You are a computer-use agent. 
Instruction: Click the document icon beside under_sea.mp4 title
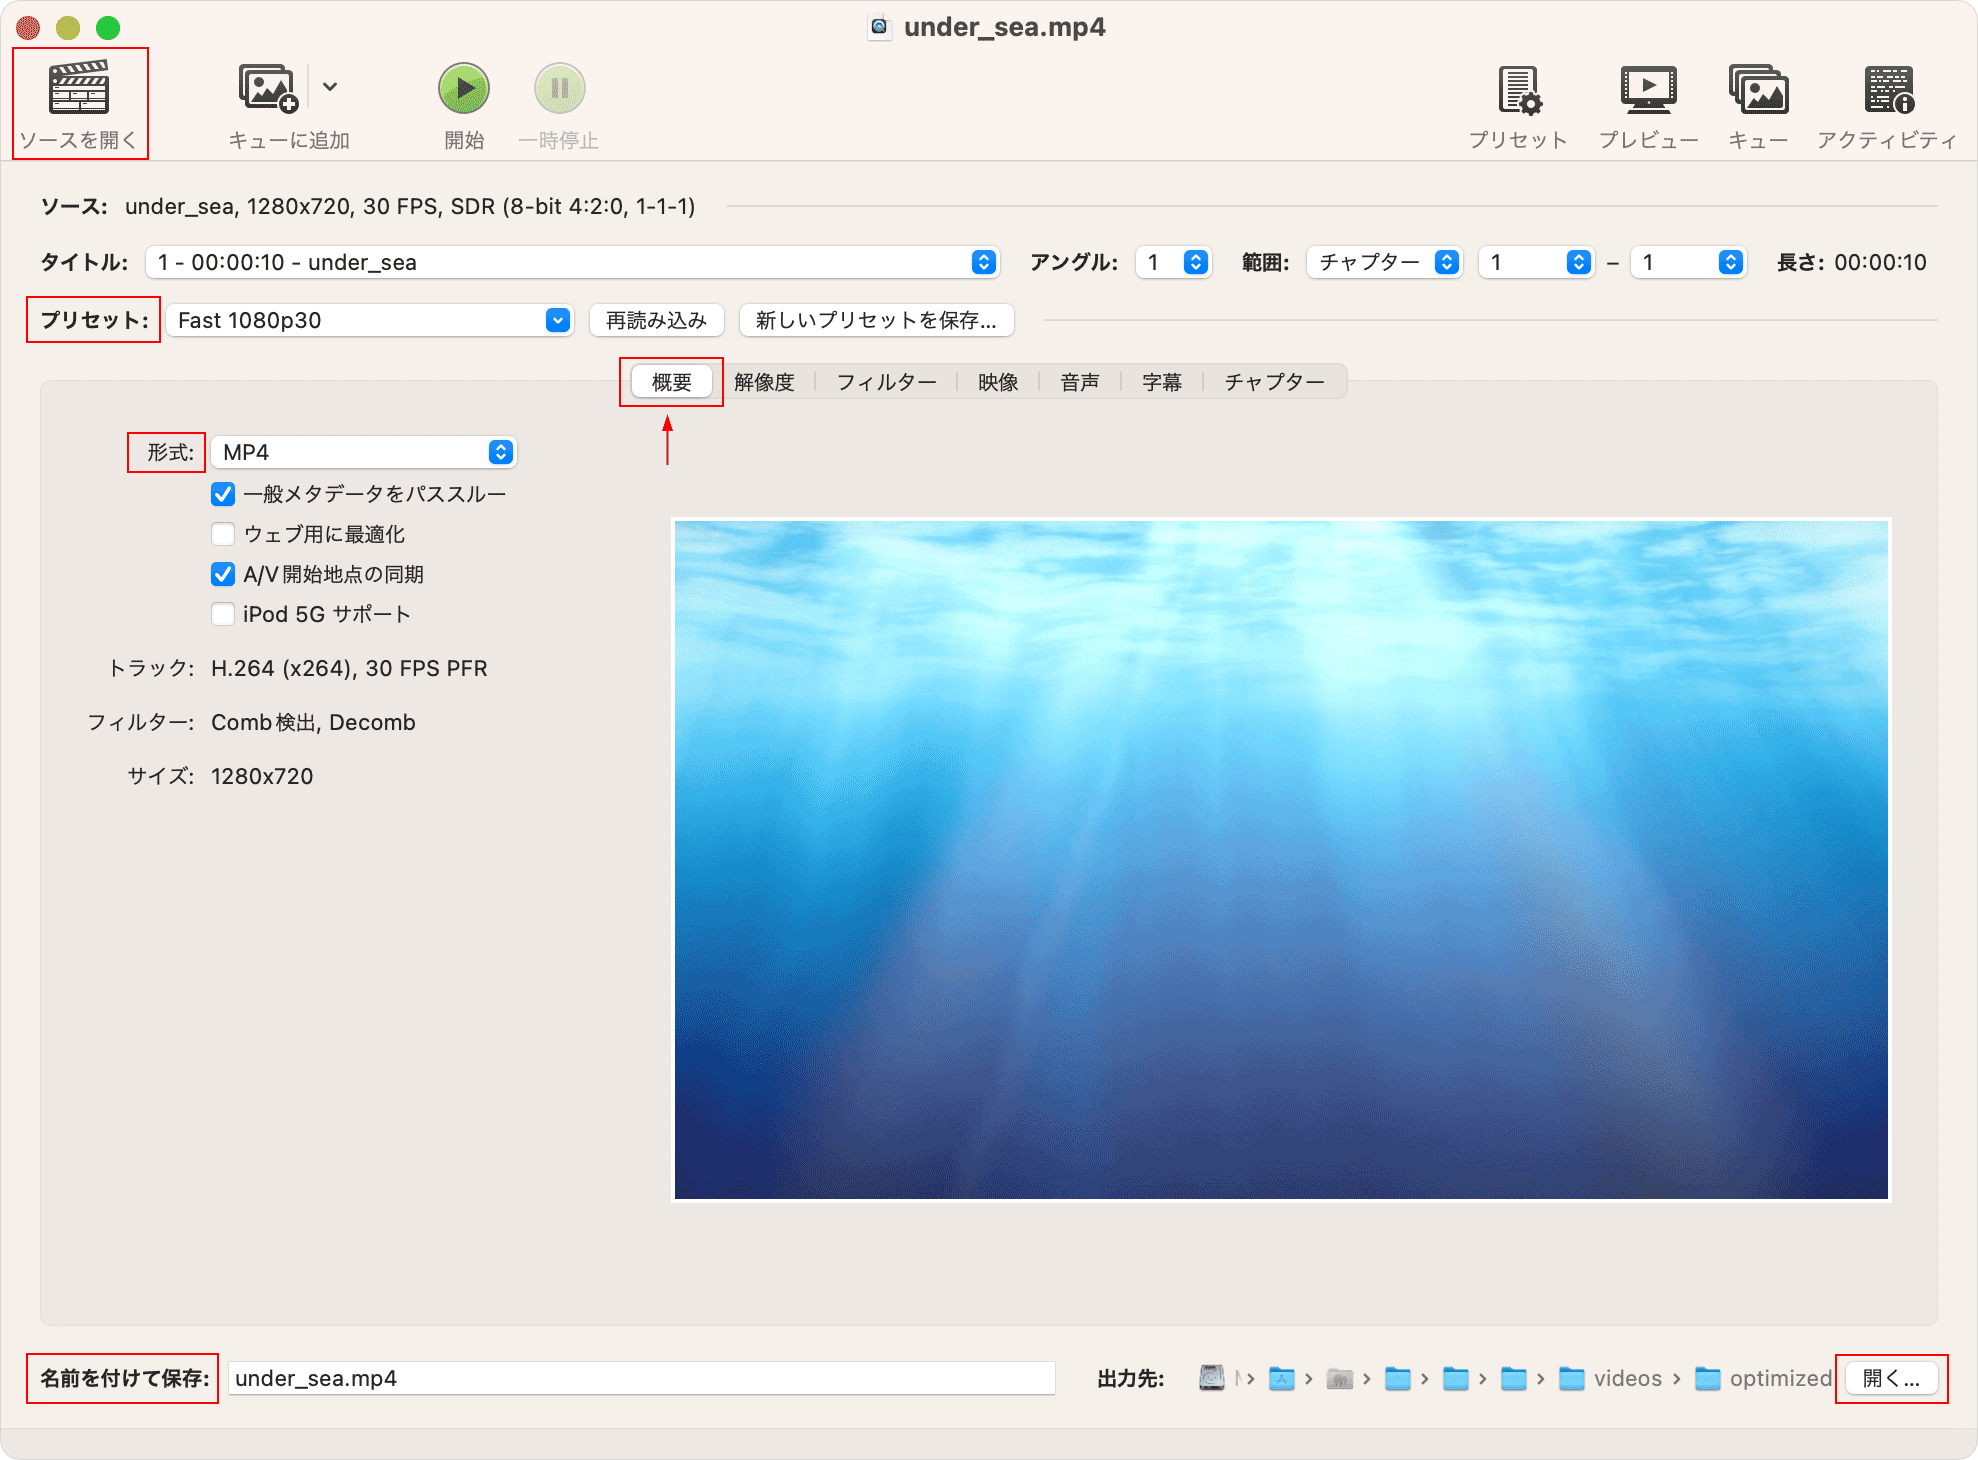click(879, 27)
